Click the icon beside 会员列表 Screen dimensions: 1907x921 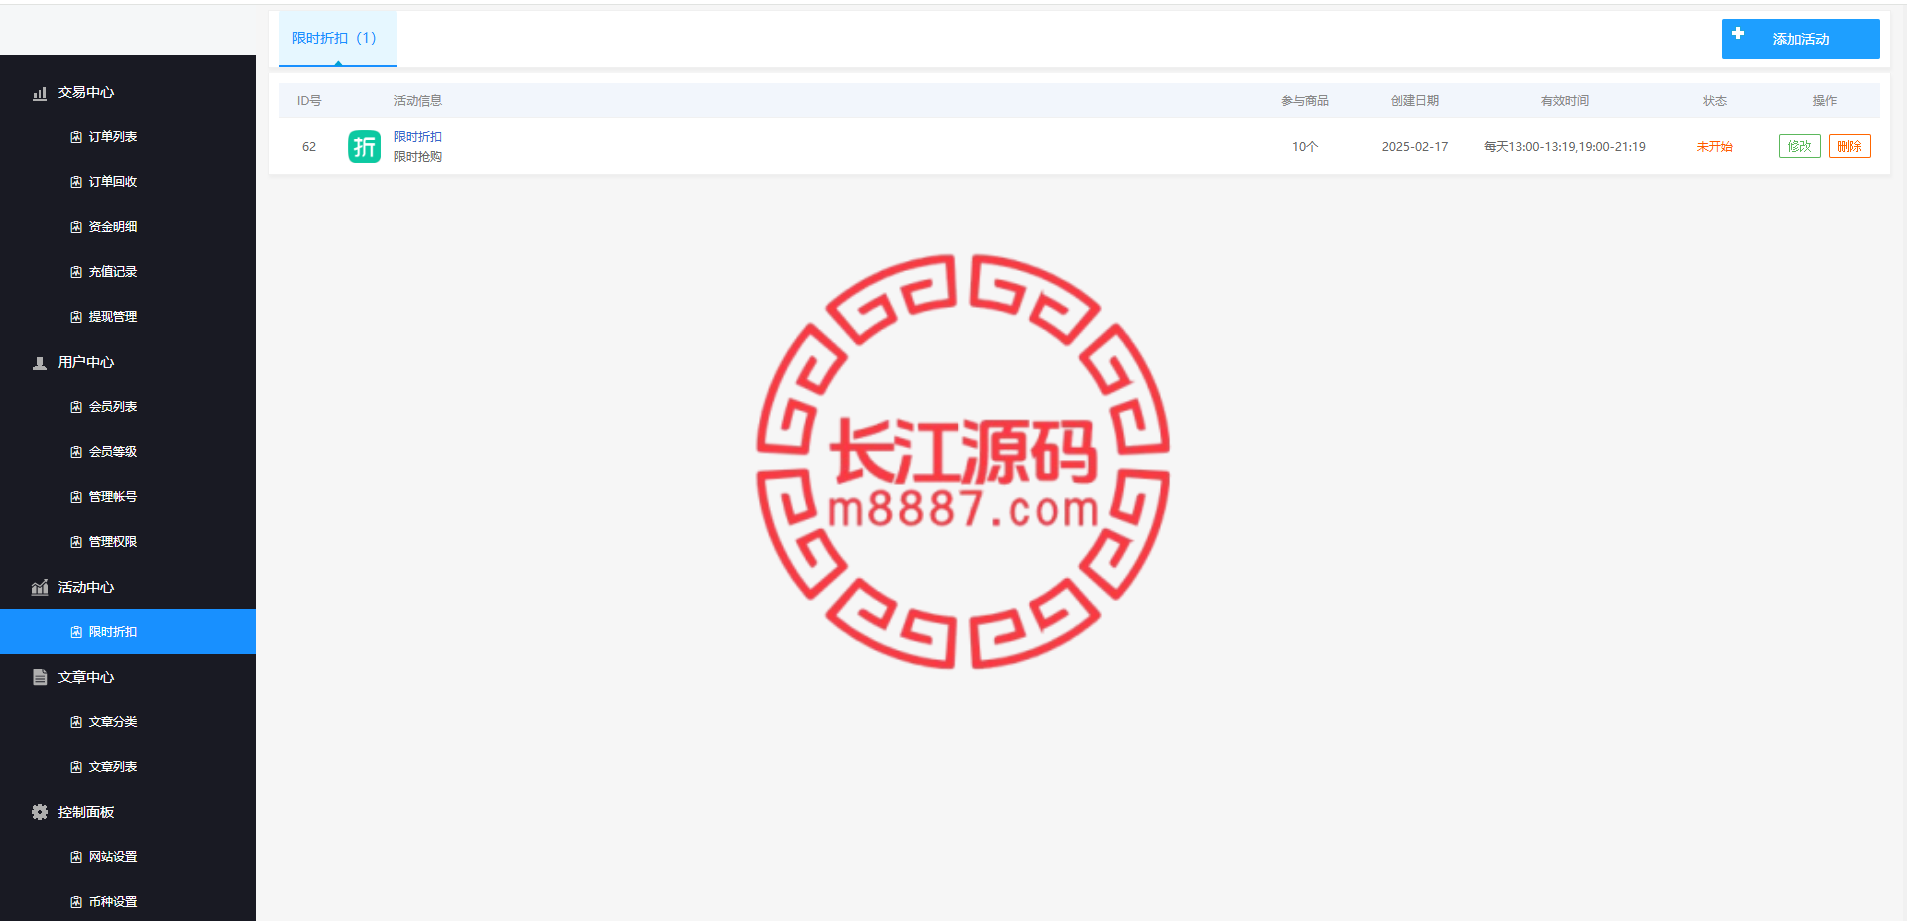pos(76,407)
